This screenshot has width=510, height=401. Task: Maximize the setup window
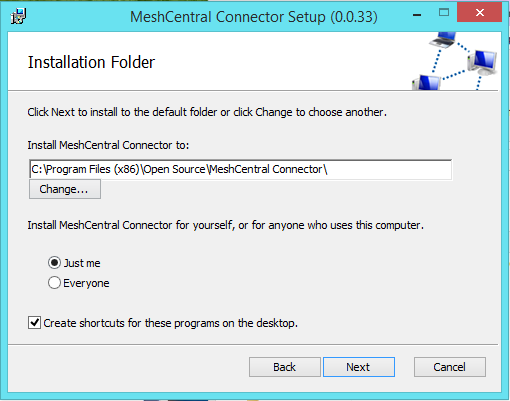(444, 13)
